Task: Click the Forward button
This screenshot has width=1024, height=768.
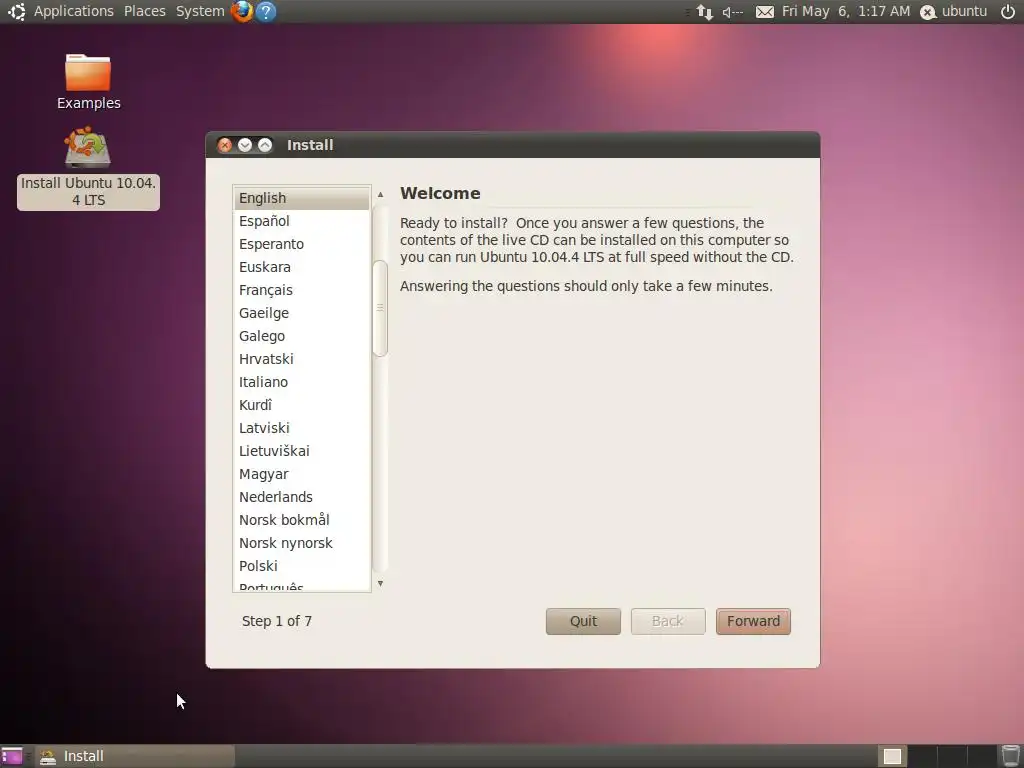Action: tap(753, 621)
